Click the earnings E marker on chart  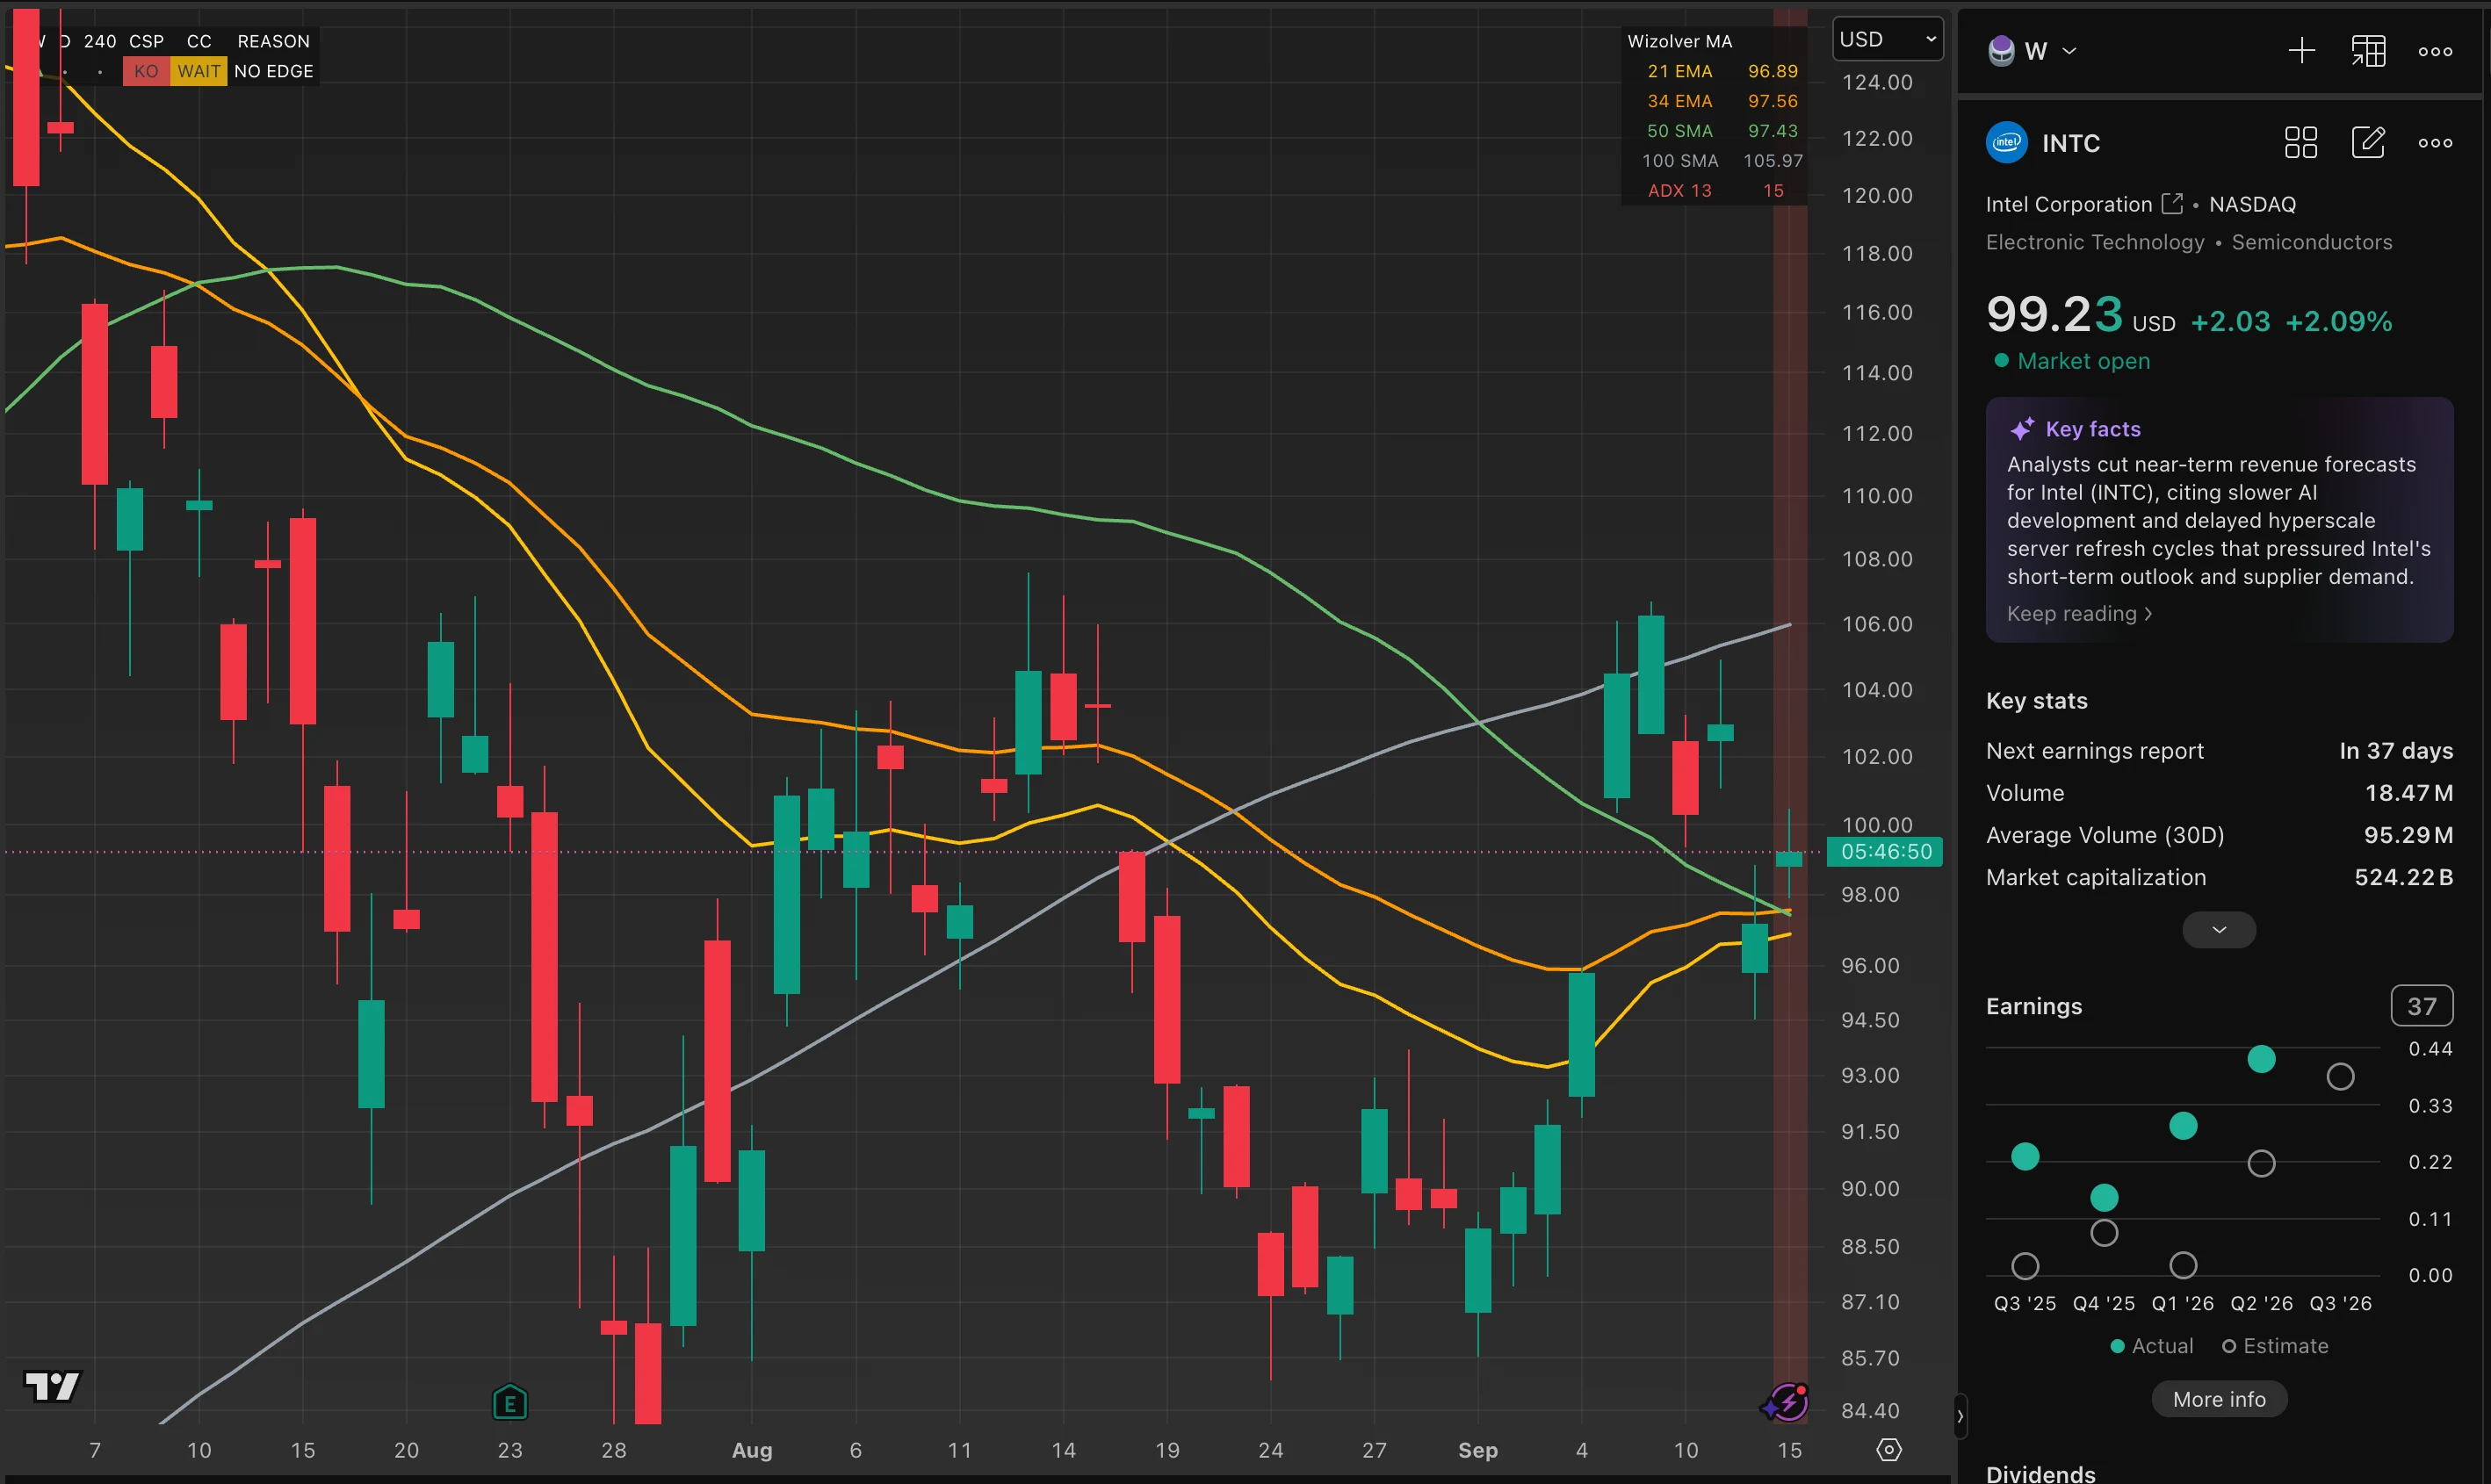pyautogui.click(x=510, y=1402)
